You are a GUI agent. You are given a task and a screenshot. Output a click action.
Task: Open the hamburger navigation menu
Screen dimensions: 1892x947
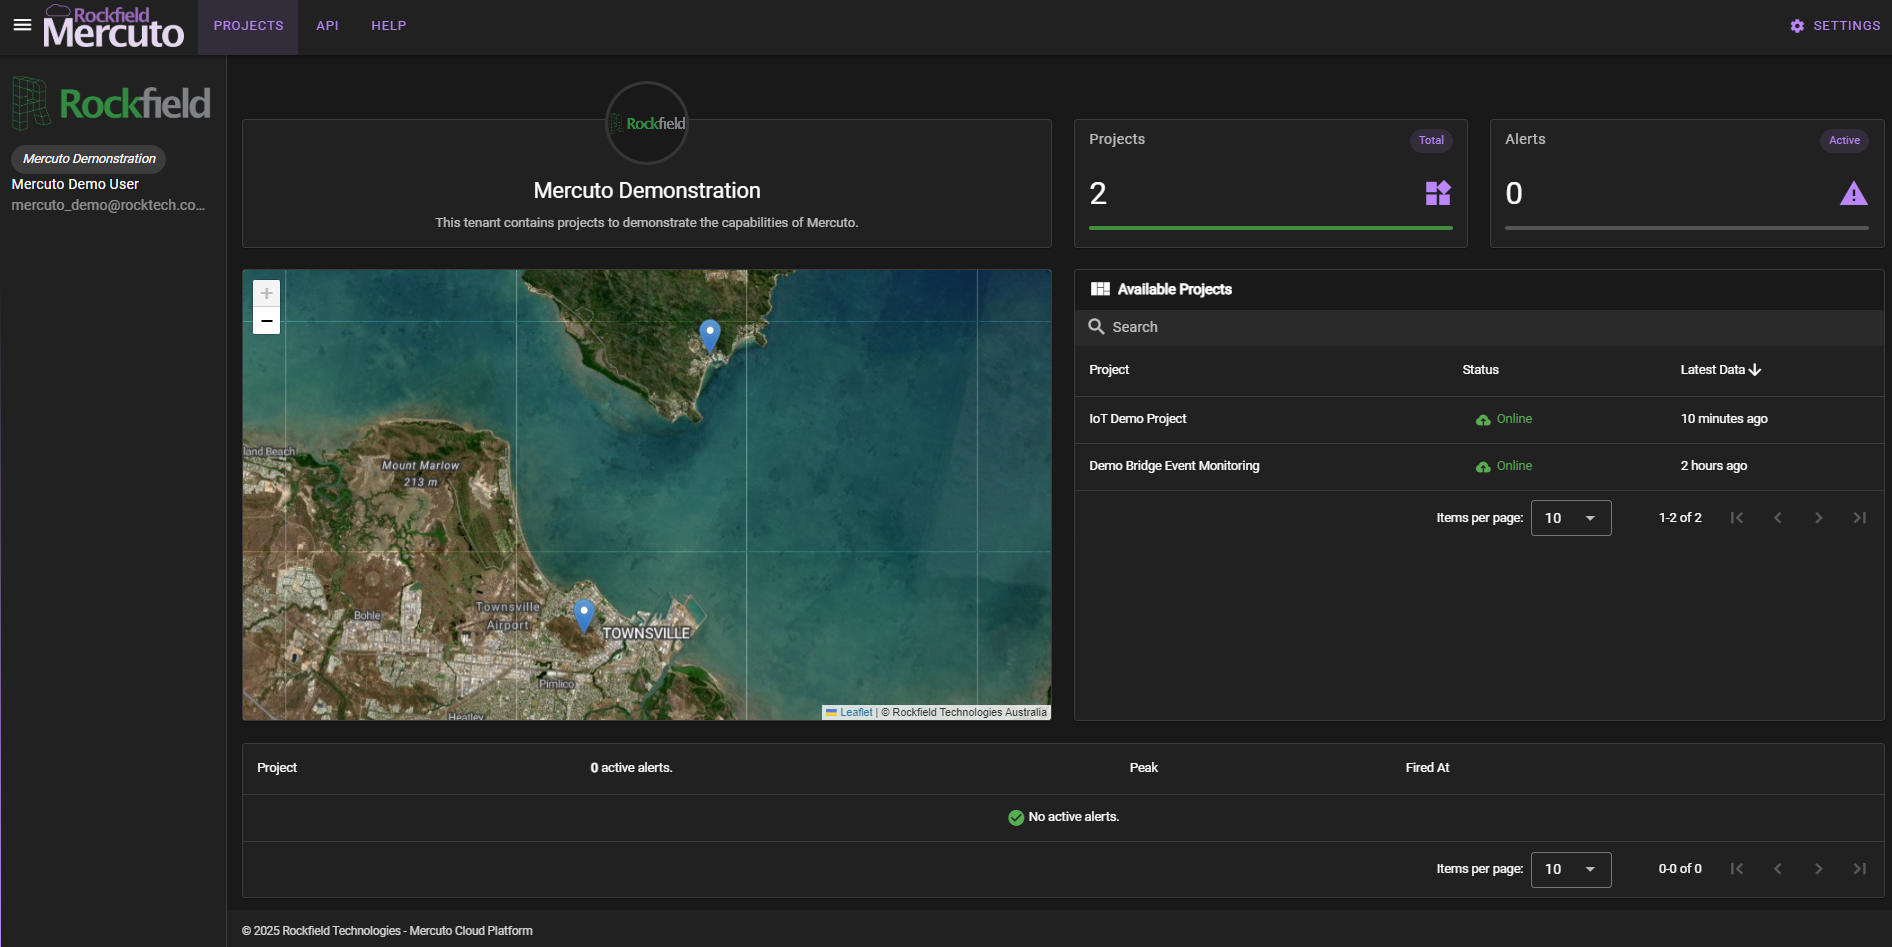point(22,25)
